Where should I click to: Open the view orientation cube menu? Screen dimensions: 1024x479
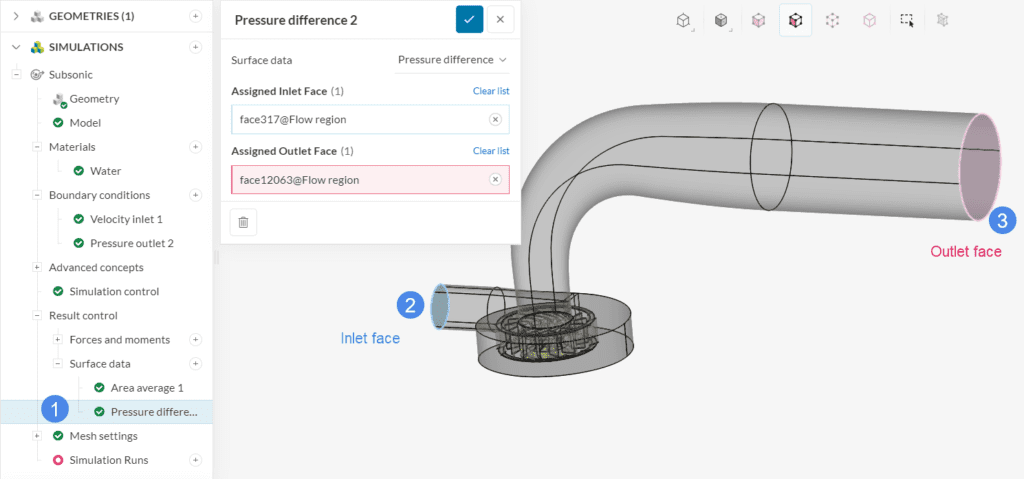click(x=682, y=20)
